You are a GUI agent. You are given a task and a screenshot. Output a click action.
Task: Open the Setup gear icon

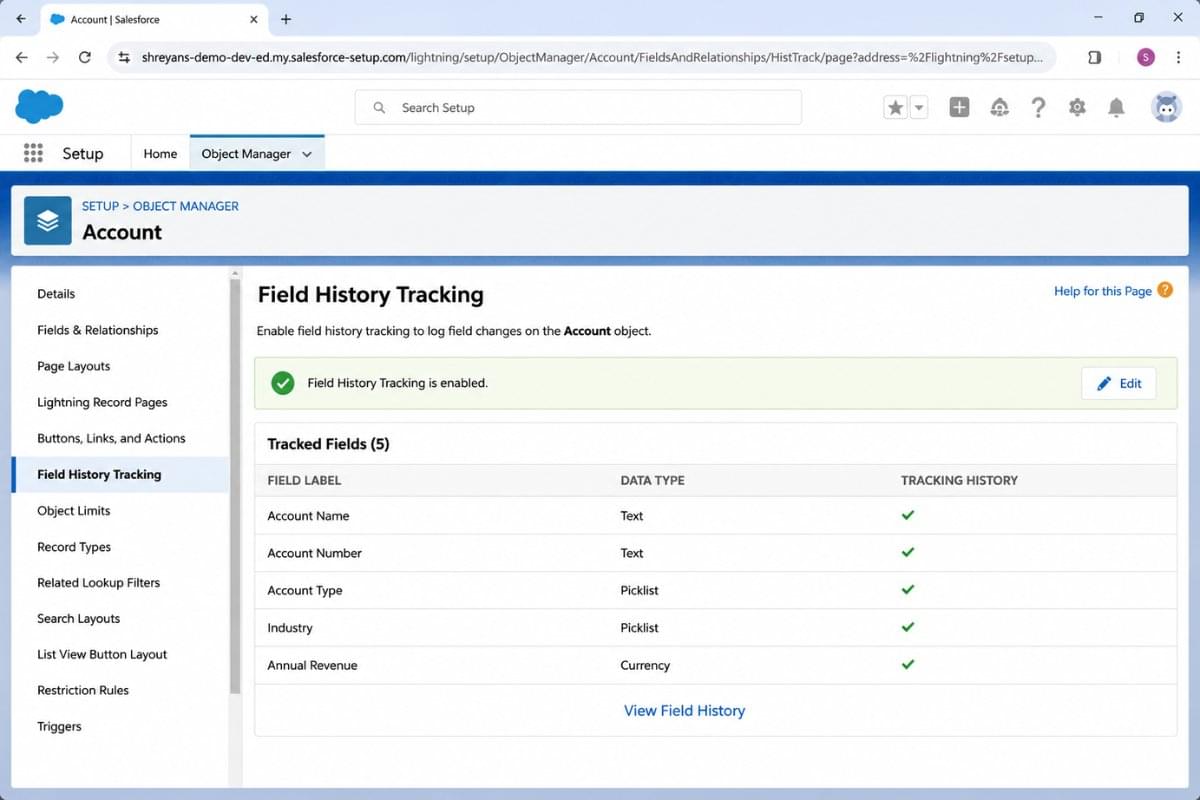point(1077,108)
